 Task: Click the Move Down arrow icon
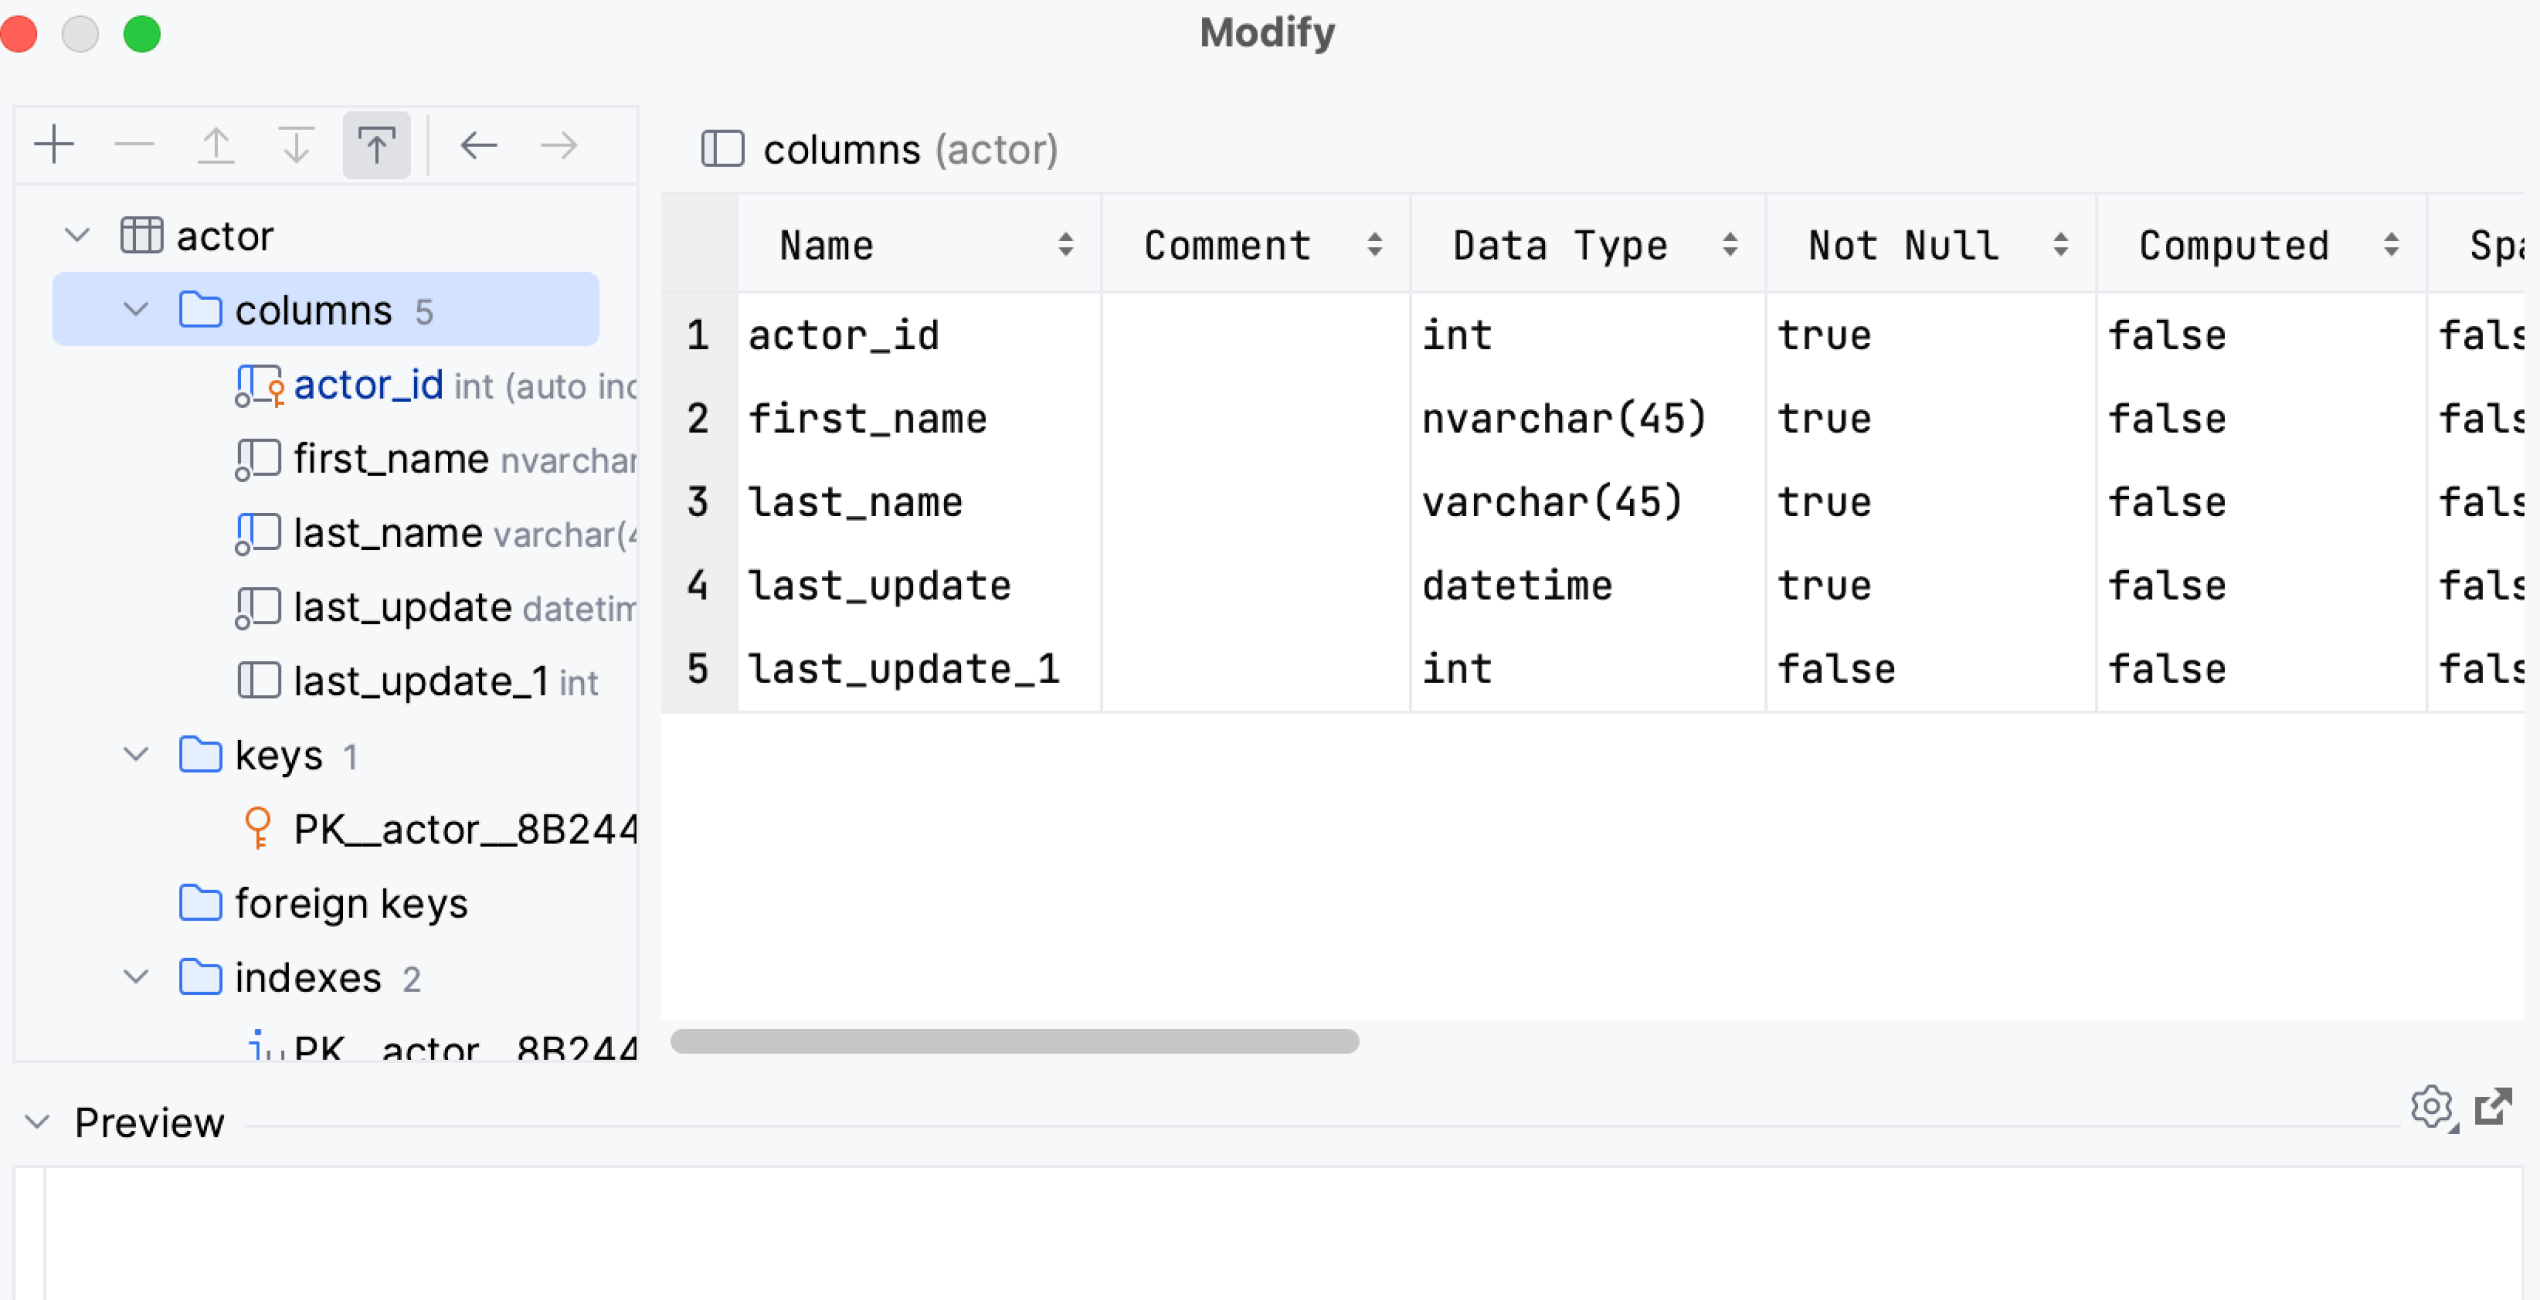(x=296, y=146)
